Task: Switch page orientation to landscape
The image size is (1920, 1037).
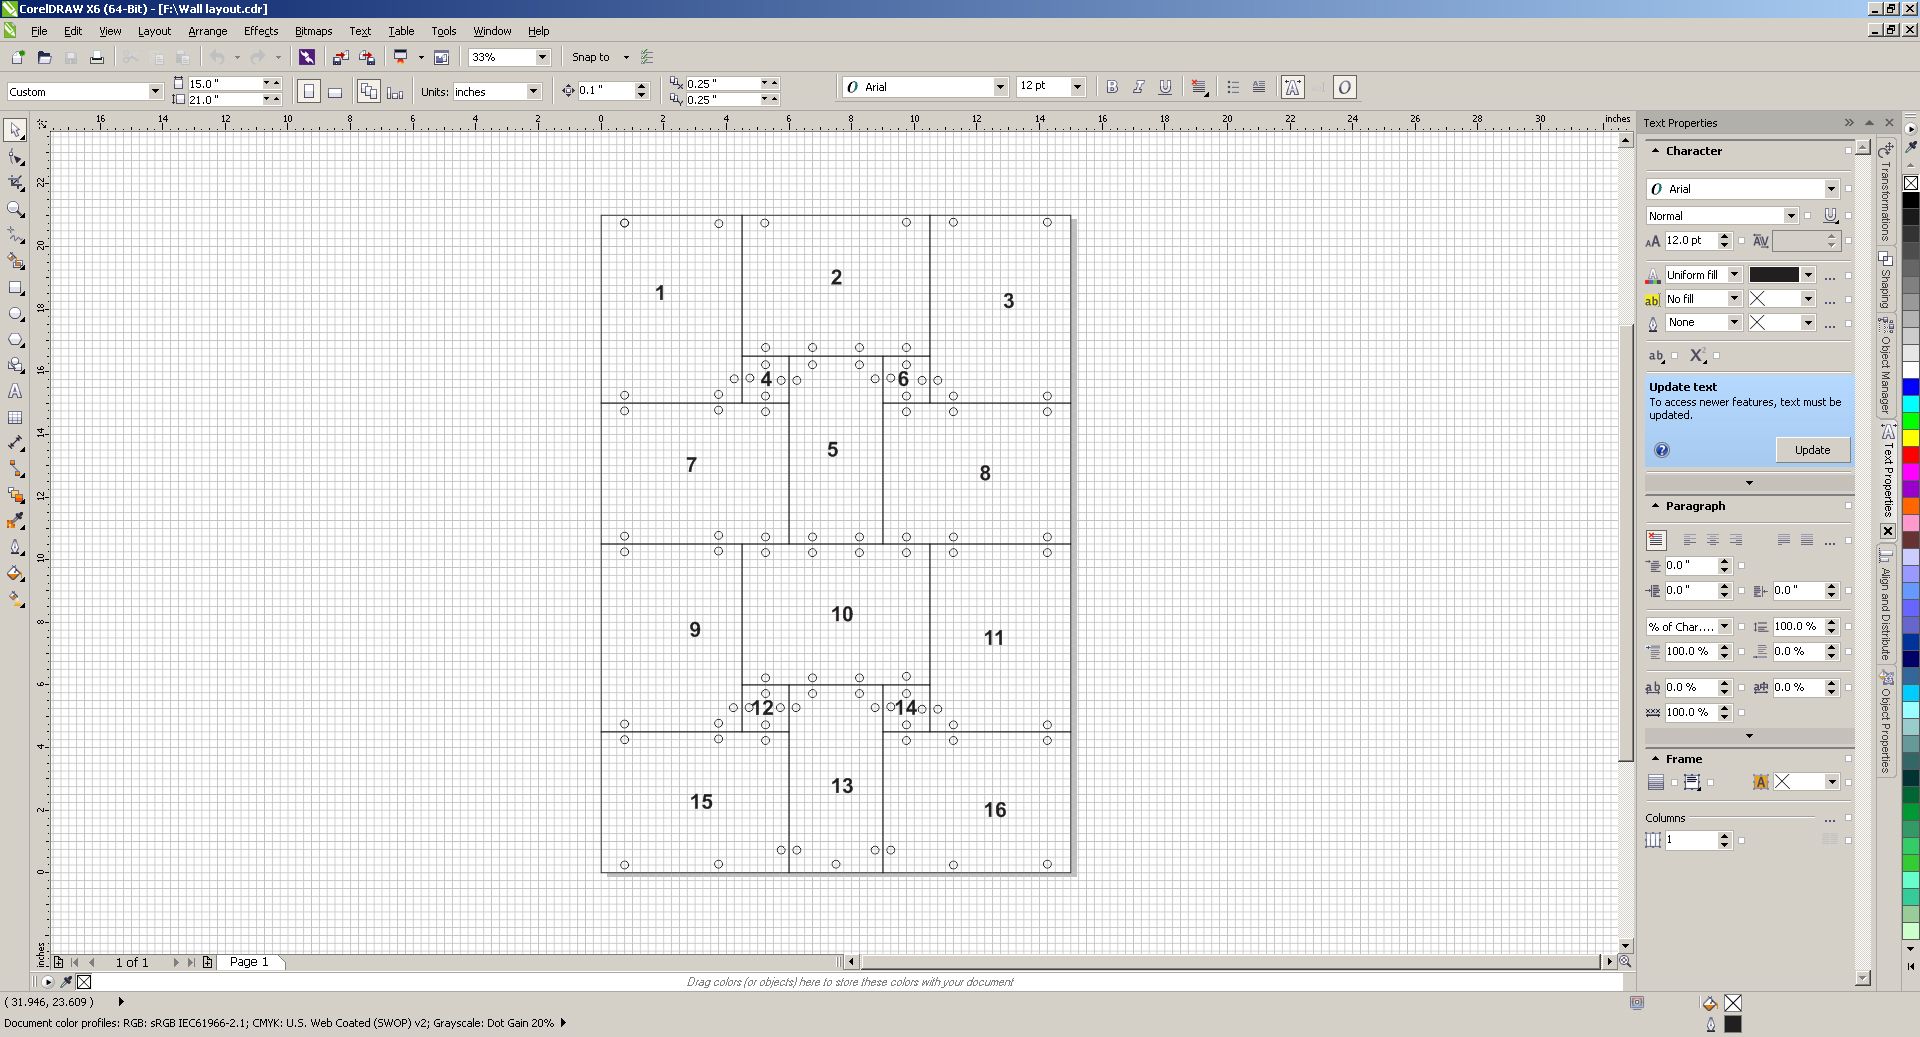Action: (x=335, y=91)
